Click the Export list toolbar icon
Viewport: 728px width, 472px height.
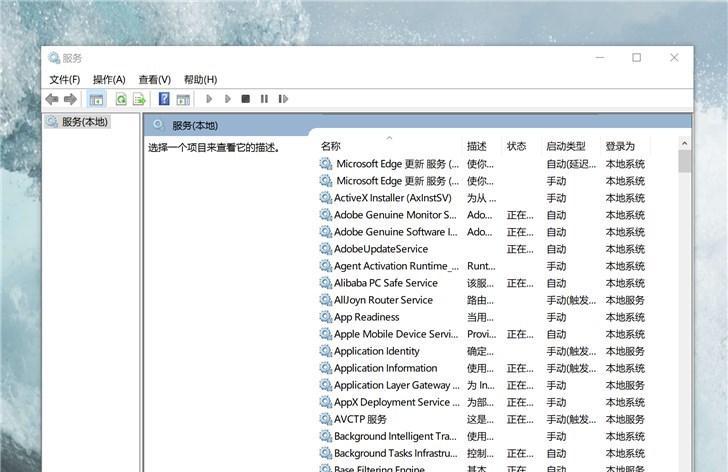coord(139,99)
